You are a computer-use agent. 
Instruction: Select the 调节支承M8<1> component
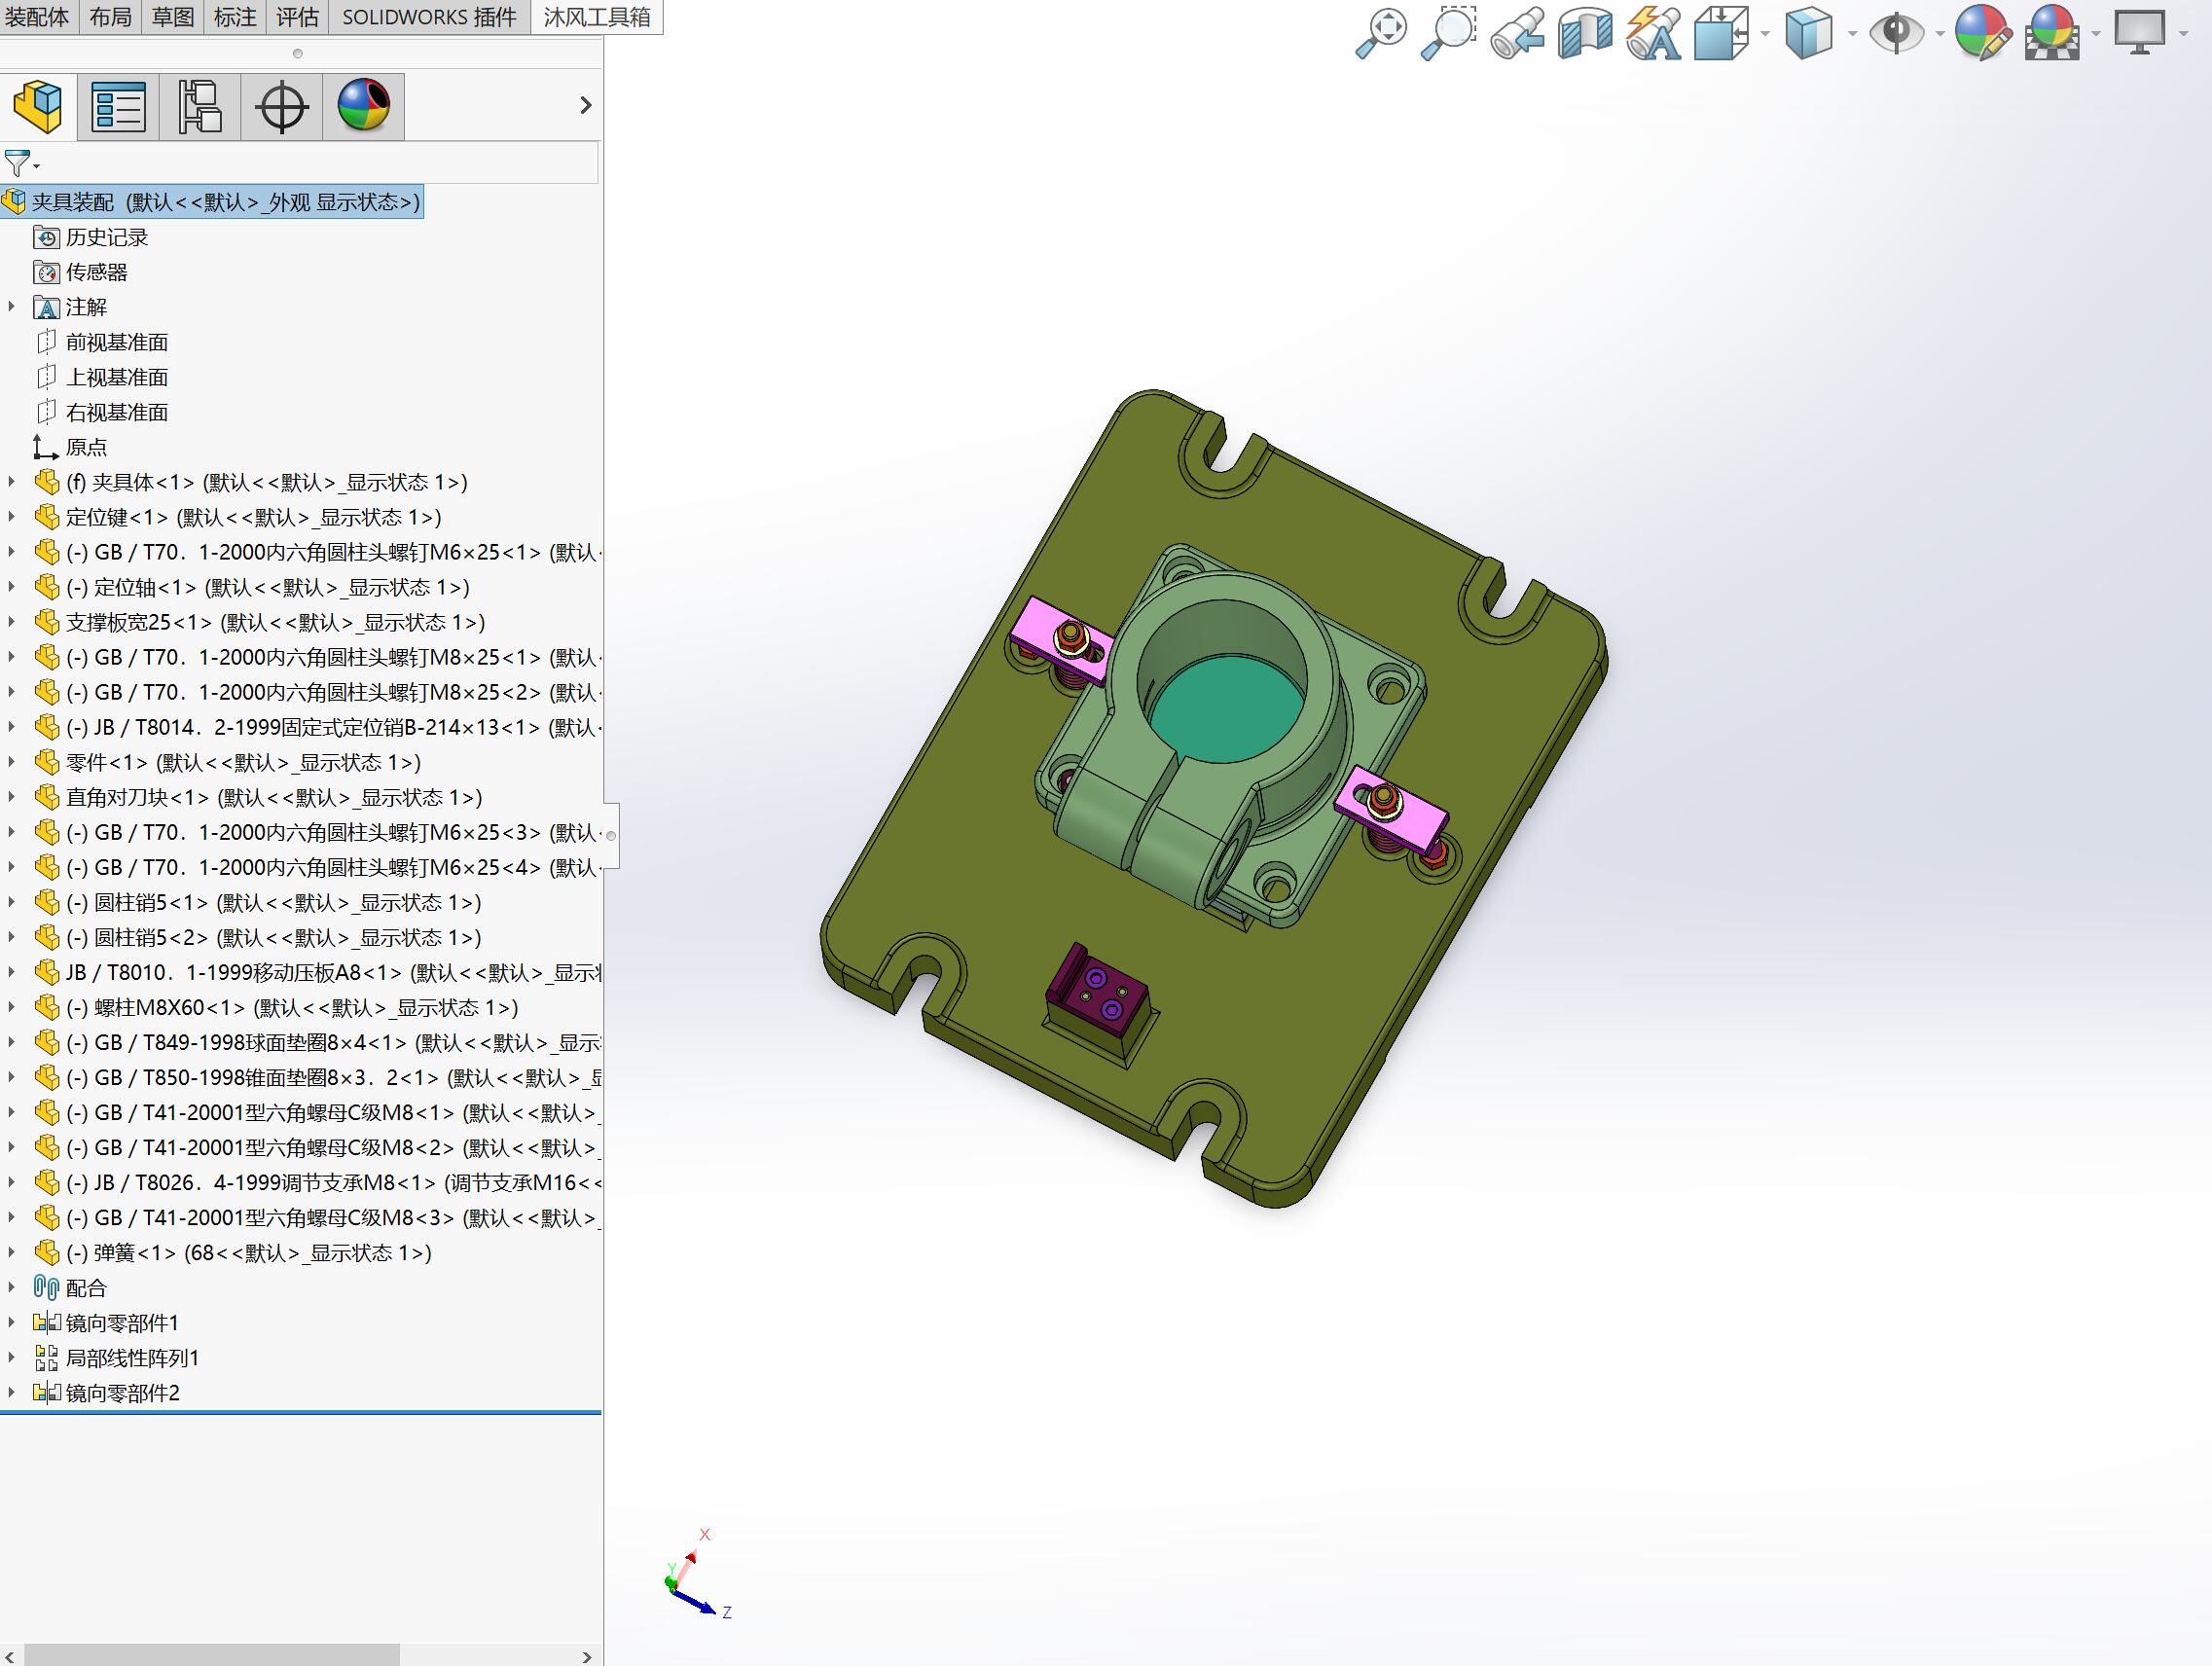pos(316,1182)
